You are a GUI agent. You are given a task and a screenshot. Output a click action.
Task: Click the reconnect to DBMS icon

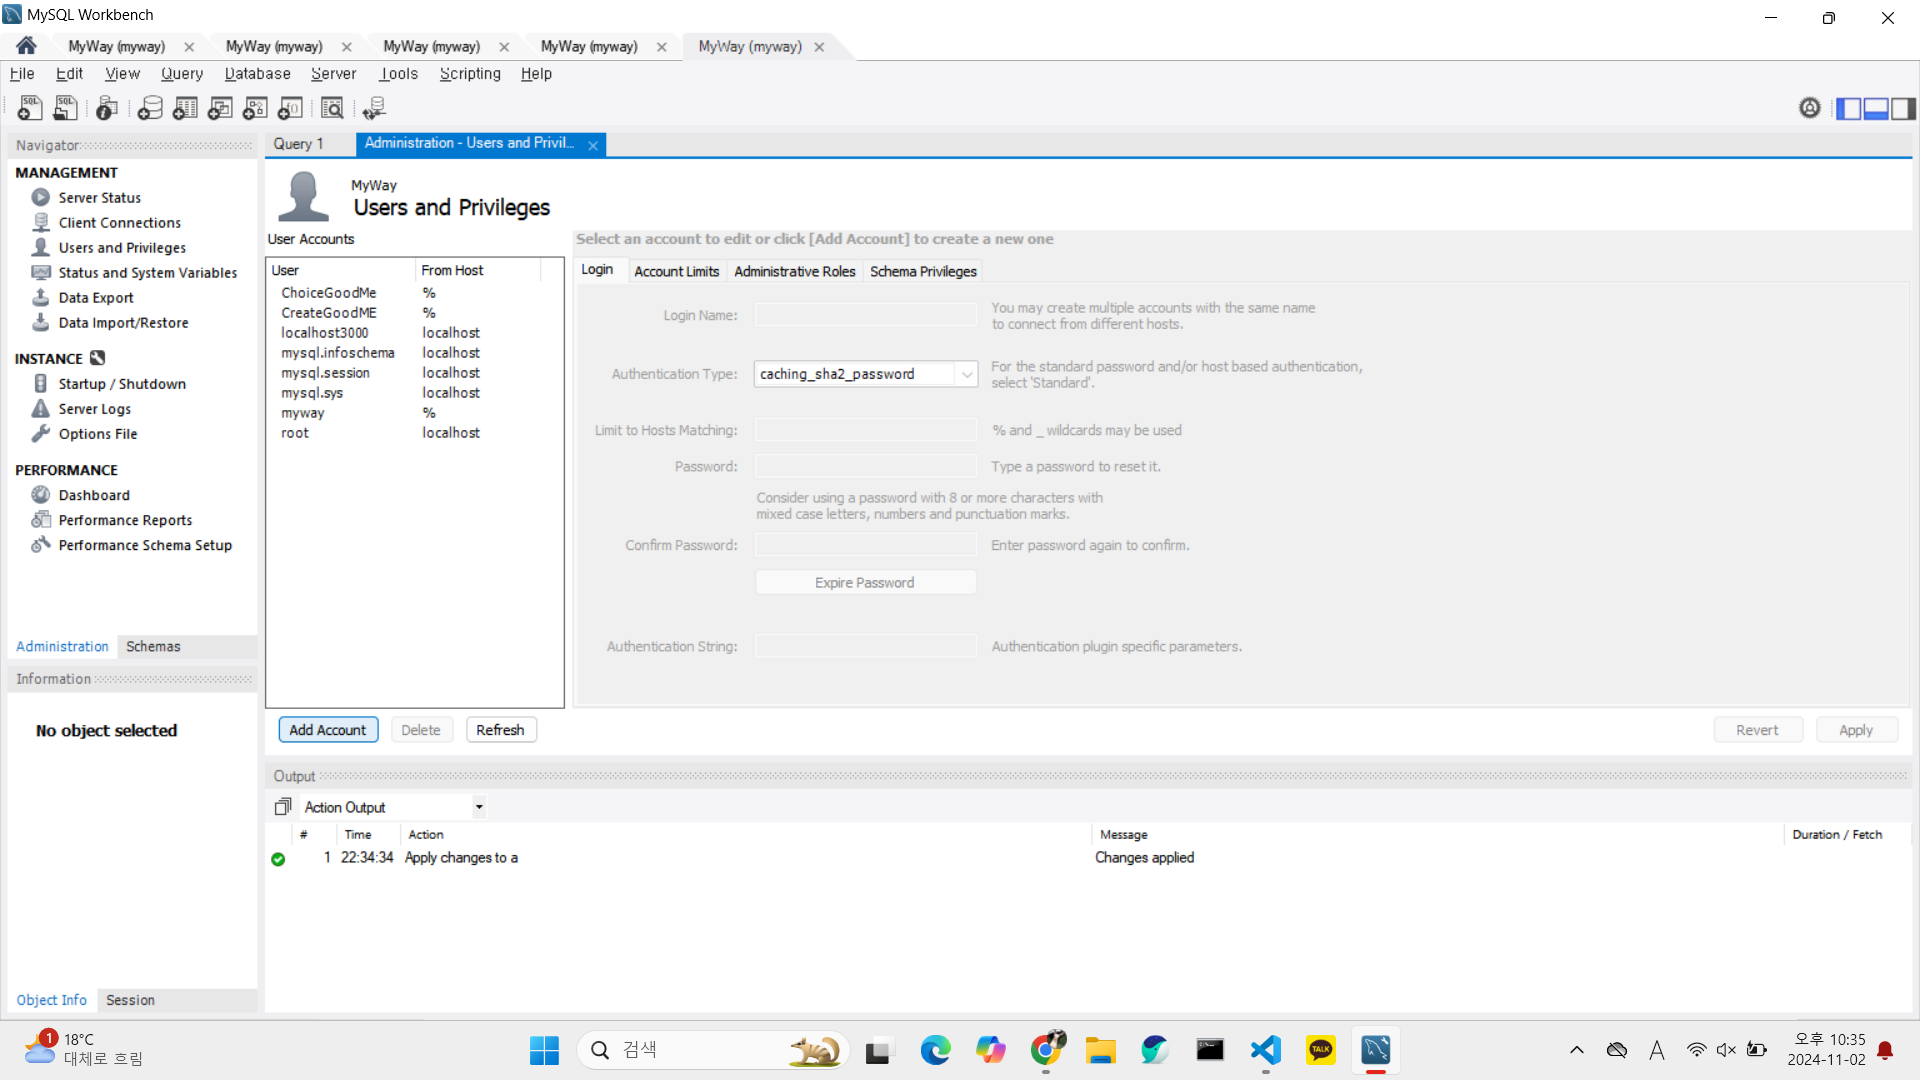tap(374, 108)
